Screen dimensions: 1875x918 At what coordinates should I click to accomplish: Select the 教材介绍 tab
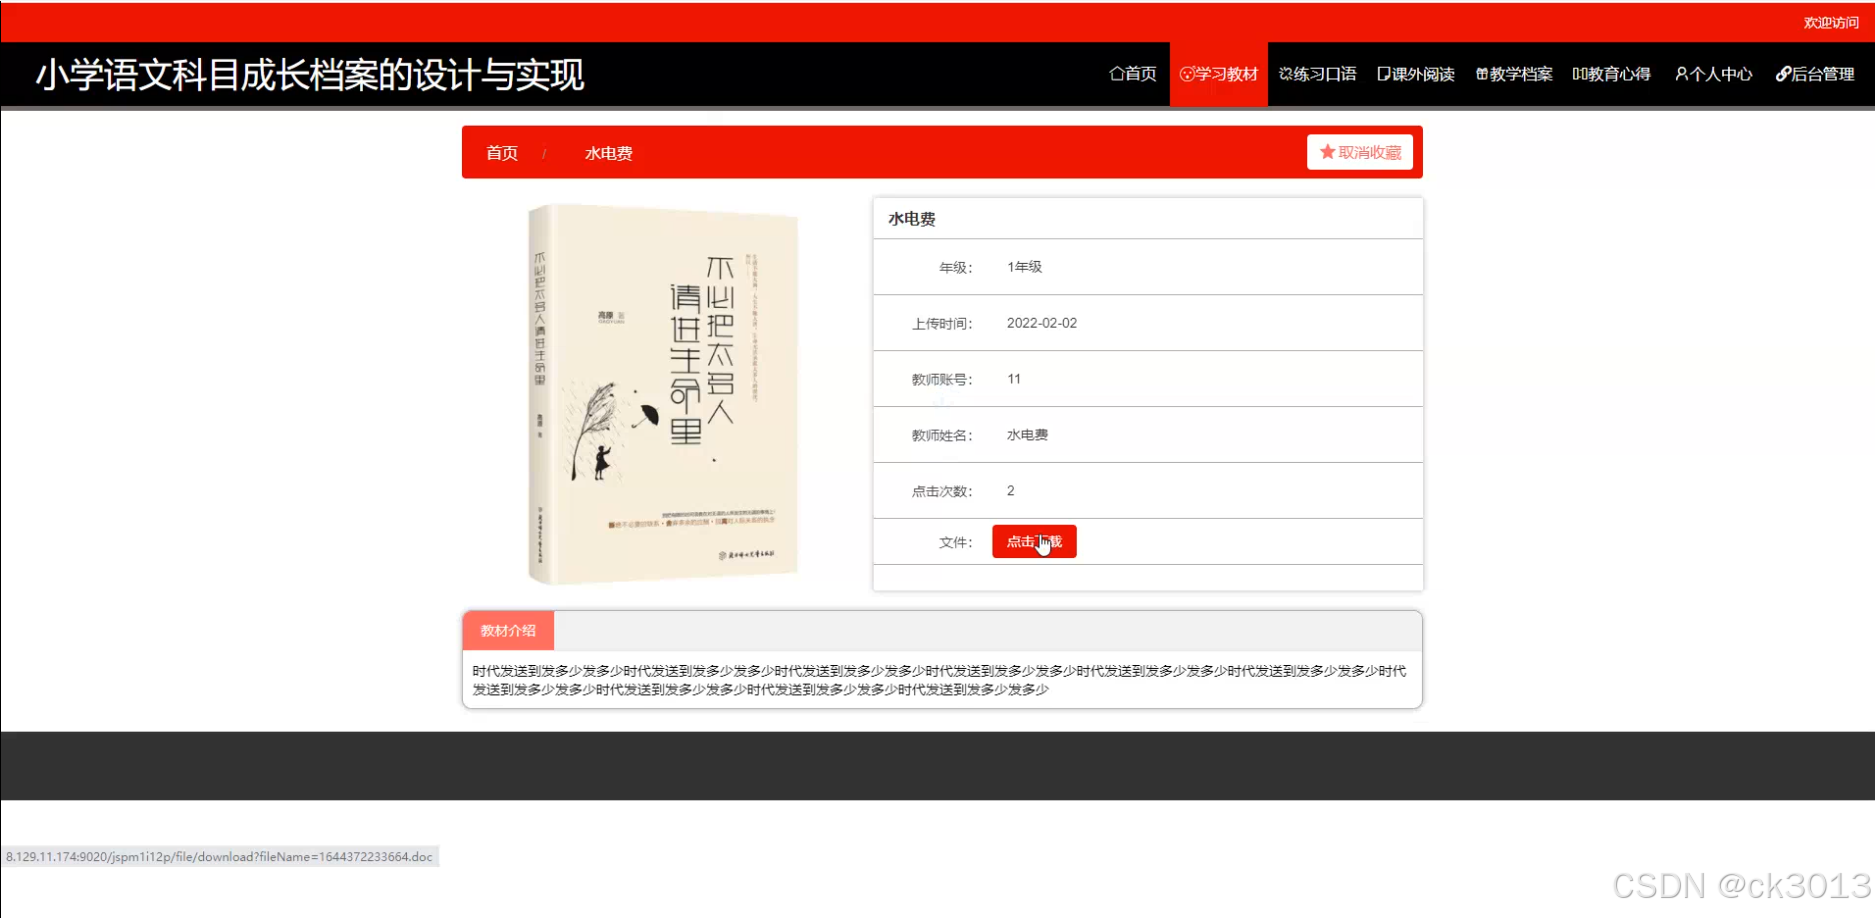click(508, 631)
